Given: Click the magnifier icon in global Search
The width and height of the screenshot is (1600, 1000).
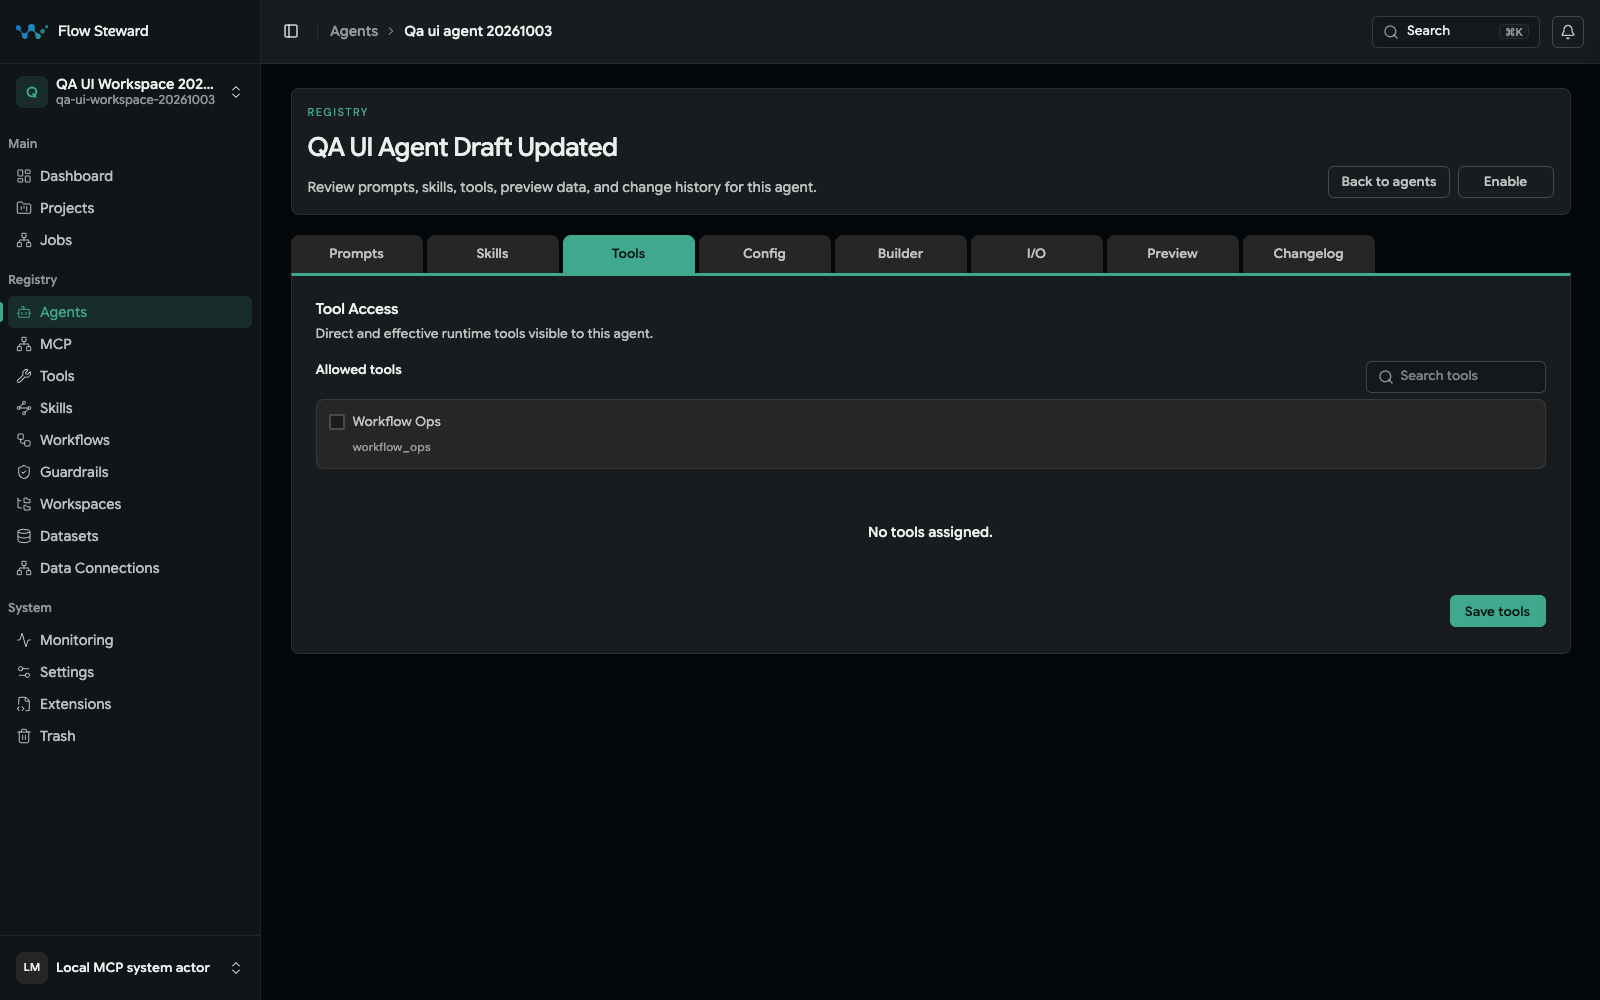Looking at the screenshot, I should pos(1391,32).
